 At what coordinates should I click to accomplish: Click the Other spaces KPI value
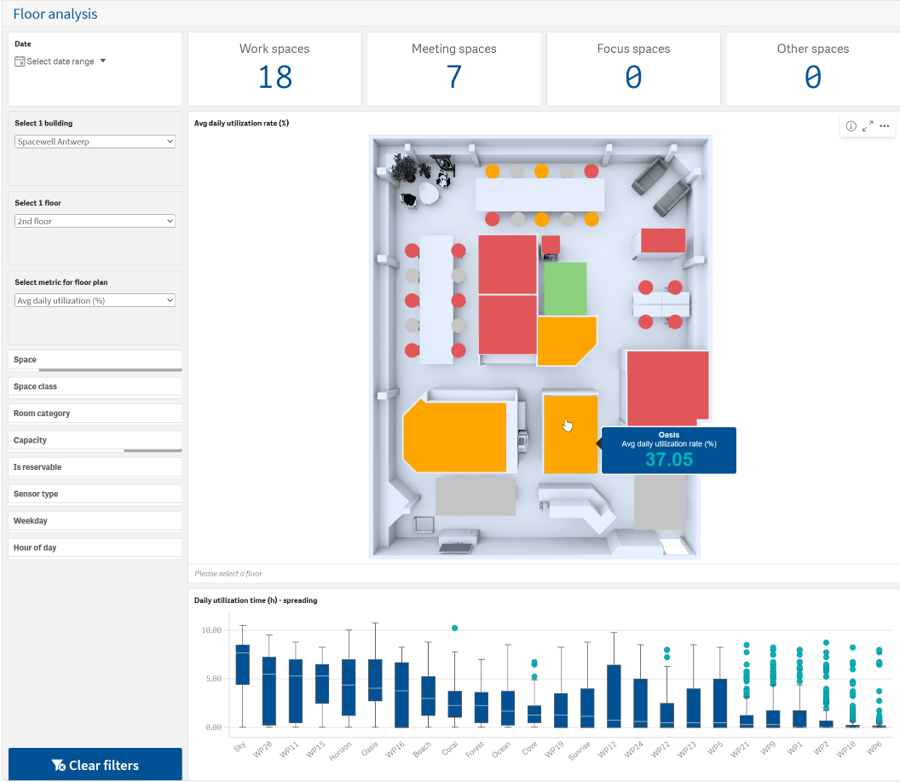tap(813, 77)
